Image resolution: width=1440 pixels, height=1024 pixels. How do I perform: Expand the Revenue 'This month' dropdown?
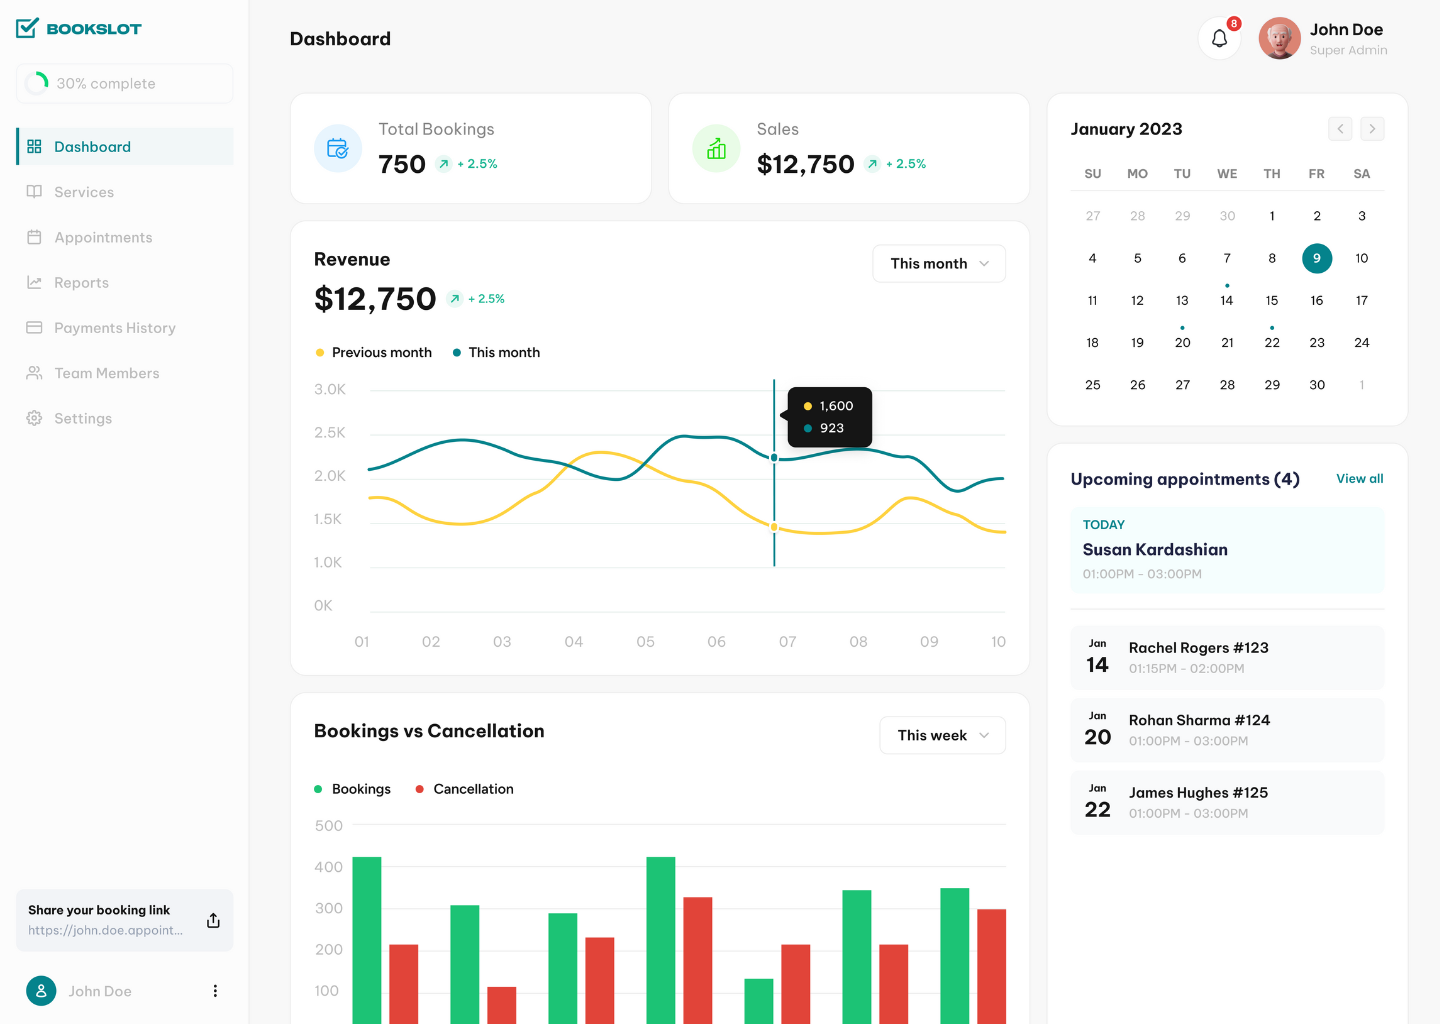(x=939, y=264)
